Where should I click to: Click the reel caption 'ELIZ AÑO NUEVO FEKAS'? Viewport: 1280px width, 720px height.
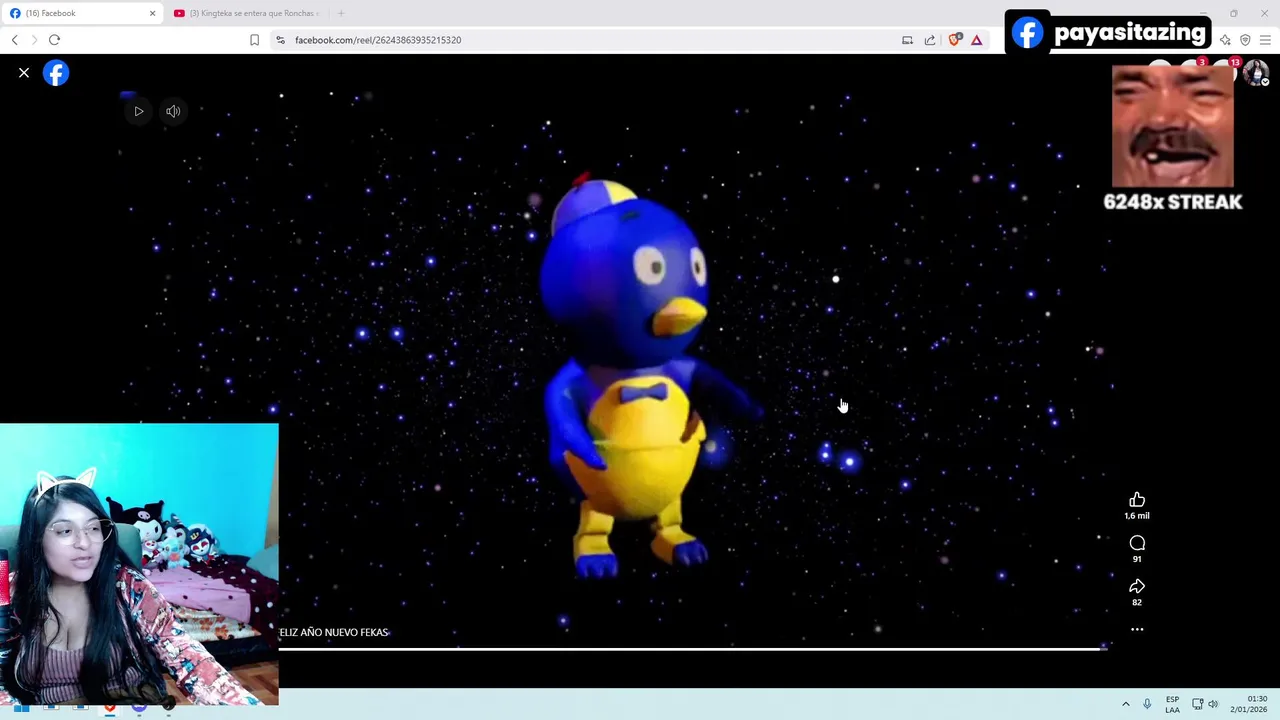334,632
